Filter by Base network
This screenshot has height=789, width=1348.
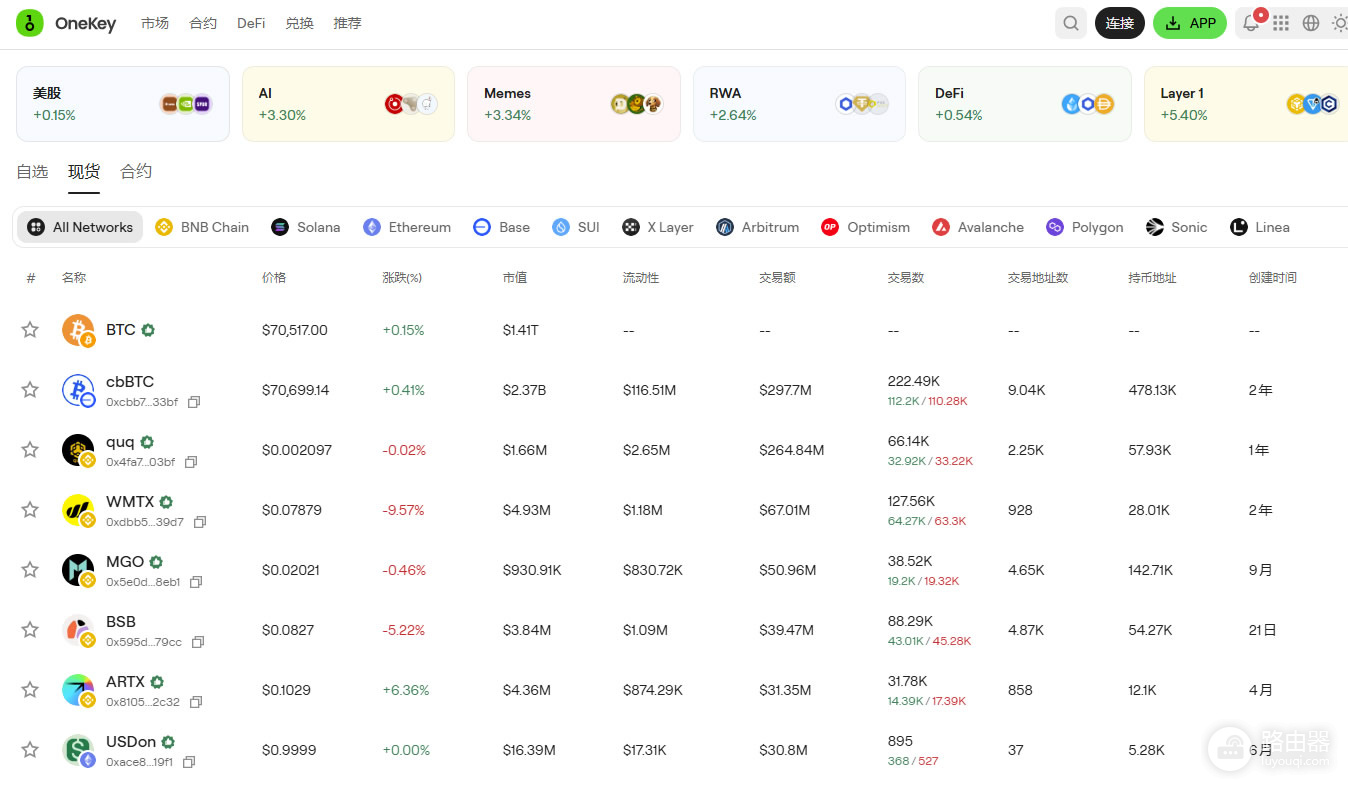tap(502, 227)
